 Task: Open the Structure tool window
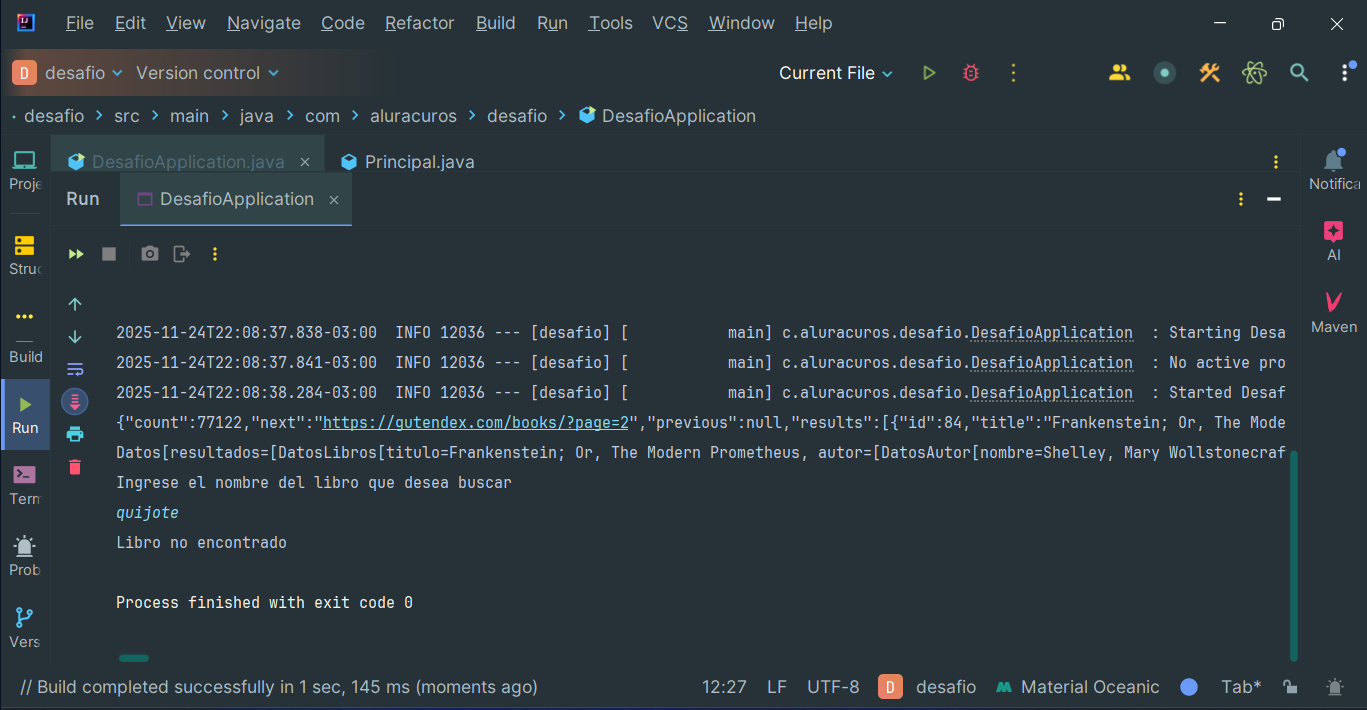click(x=25, y=255)
